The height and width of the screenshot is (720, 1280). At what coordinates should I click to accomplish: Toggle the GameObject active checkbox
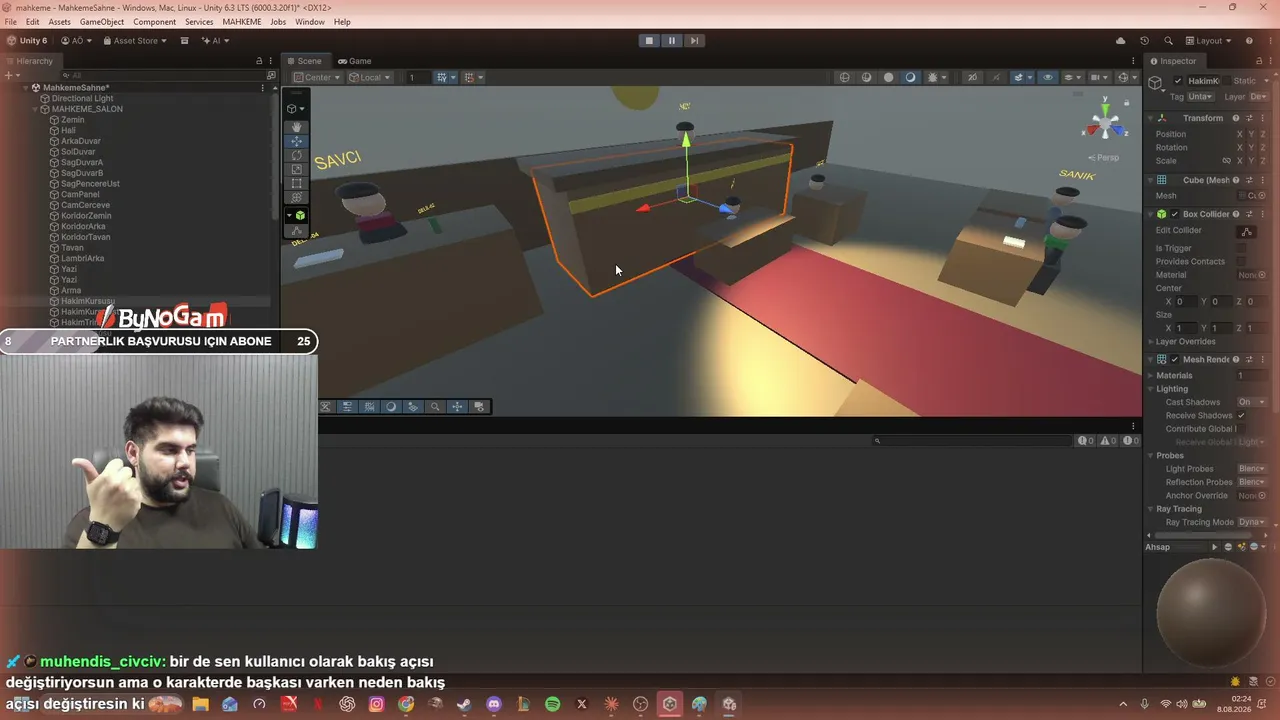pos(1178,81)
